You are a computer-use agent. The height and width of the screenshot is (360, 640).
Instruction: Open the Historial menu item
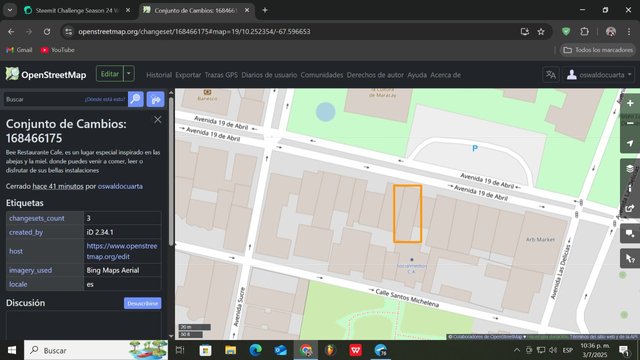pos(159,75)
